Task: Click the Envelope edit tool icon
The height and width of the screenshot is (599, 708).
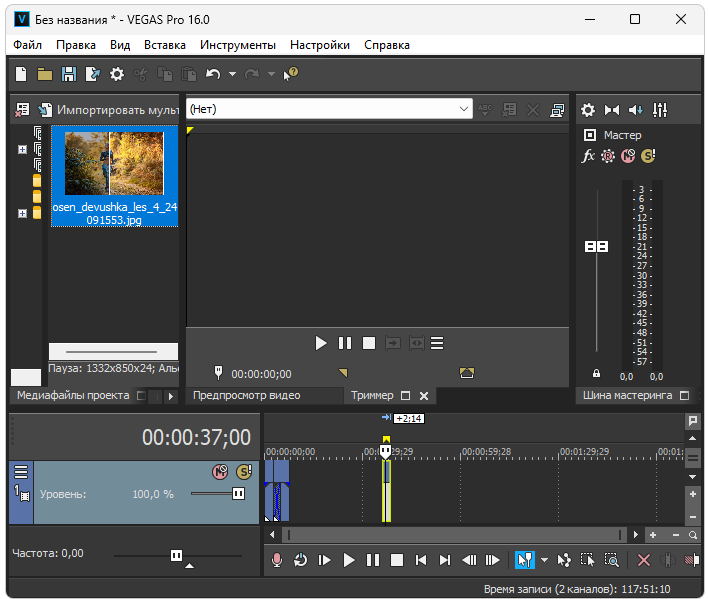Action: click(564, 561)
